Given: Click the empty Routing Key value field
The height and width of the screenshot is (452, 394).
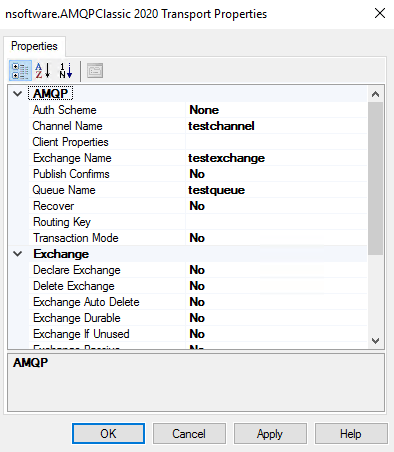Looking at the screenshot, I should click(x=276, y=222).
